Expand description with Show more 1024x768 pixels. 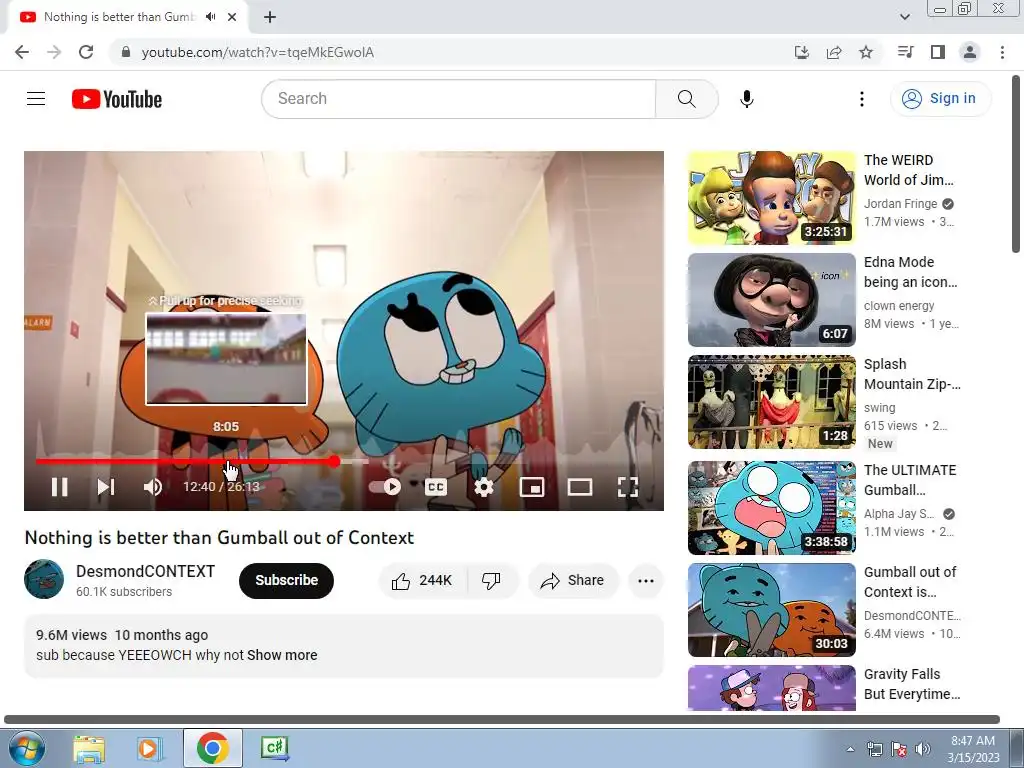(282, 655)
